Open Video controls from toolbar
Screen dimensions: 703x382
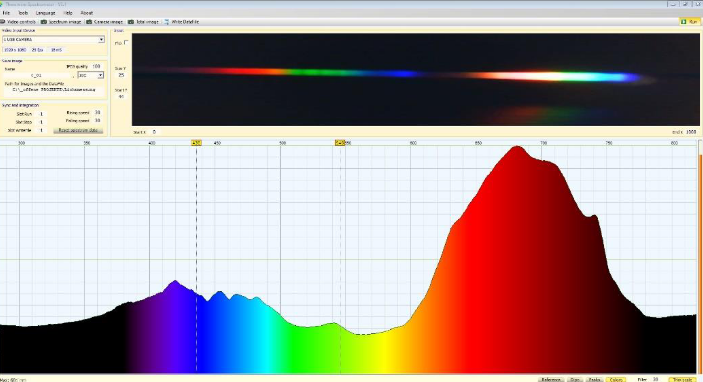tap(18, 22)
